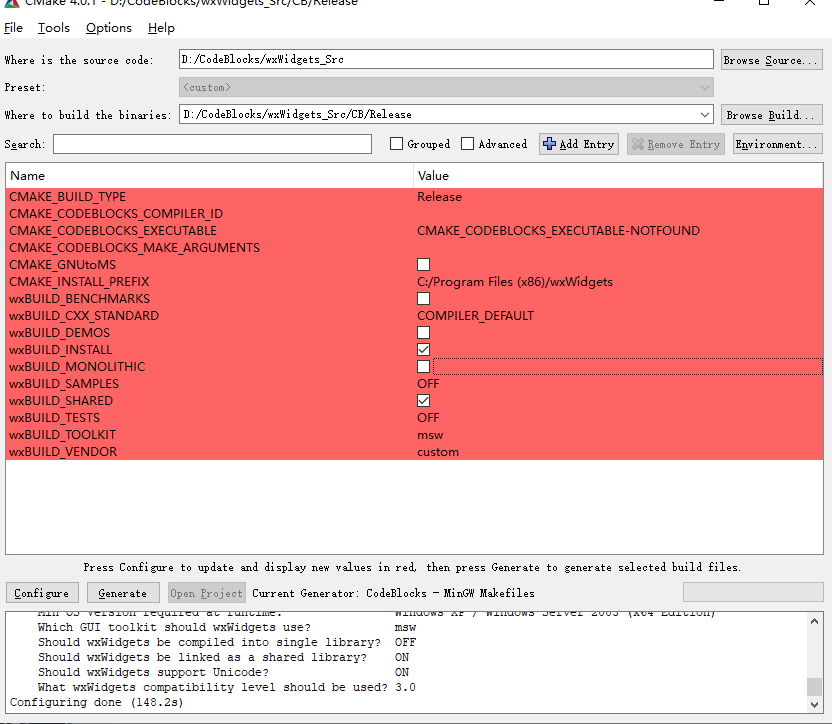Screen dimensions: 832x724
Task: Open the File menu
Action: coord(13,28)
